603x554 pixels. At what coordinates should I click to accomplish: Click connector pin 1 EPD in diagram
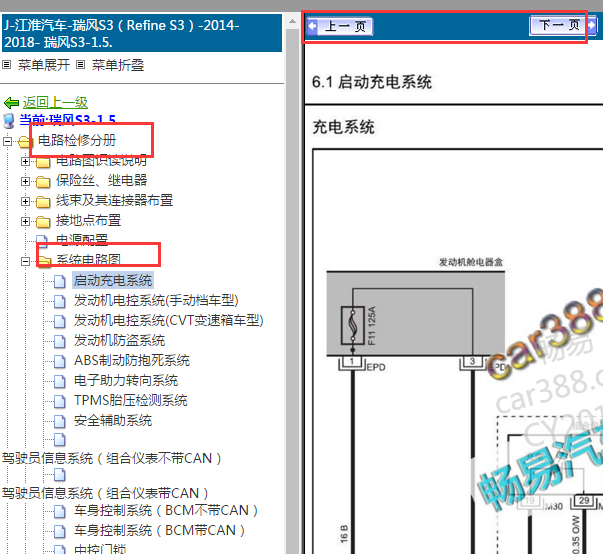(352, 363)
